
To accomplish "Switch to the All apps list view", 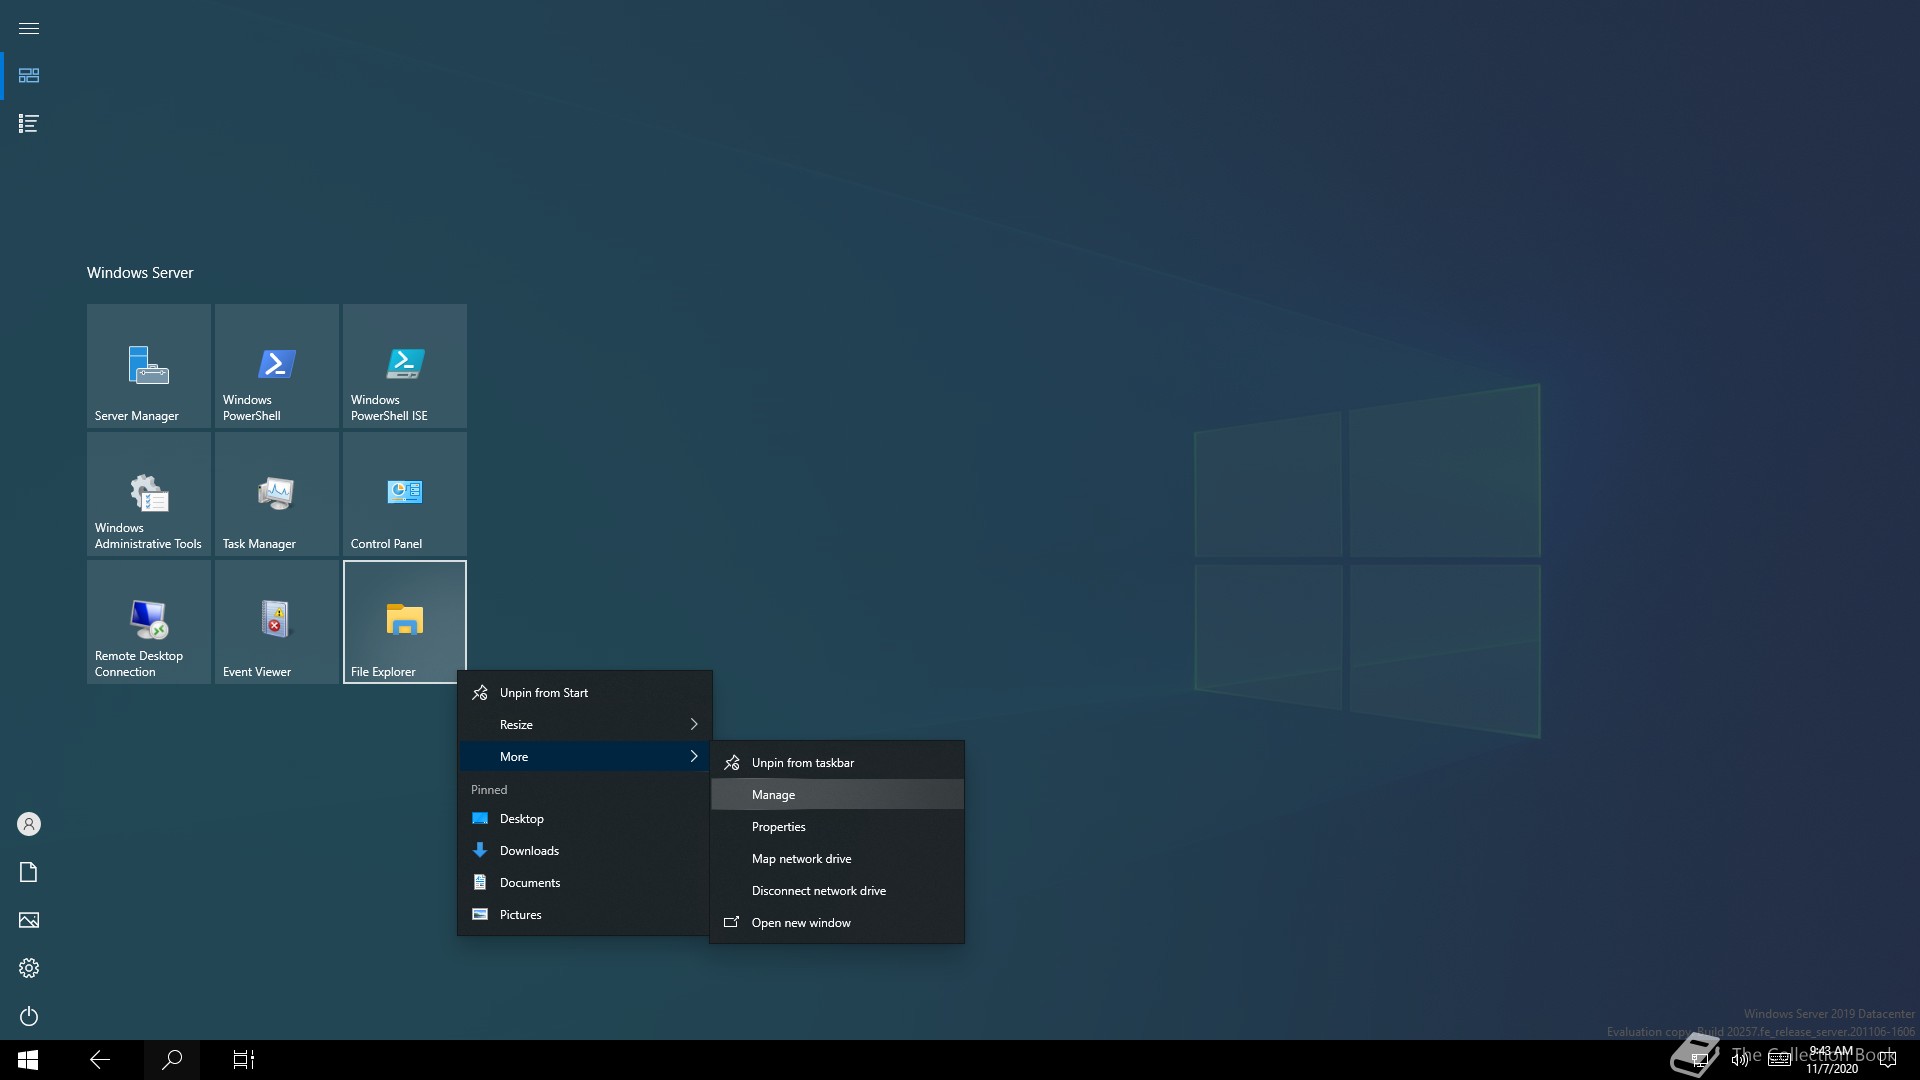I will click(29, 124).
